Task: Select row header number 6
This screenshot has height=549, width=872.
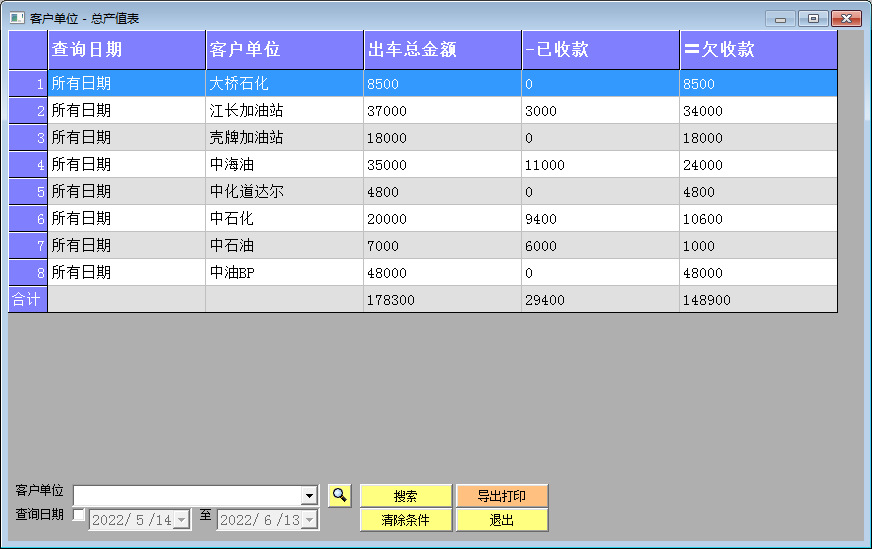Action: click(28, 218)
